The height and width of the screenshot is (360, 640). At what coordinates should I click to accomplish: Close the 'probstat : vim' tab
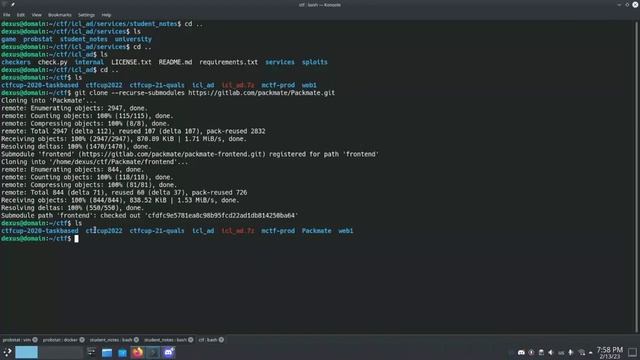[x=35, y=340]
